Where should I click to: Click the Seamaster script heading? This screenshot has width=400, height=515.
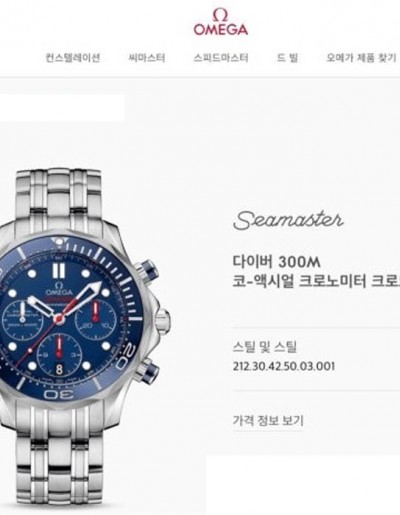click(x=288, y=220)
